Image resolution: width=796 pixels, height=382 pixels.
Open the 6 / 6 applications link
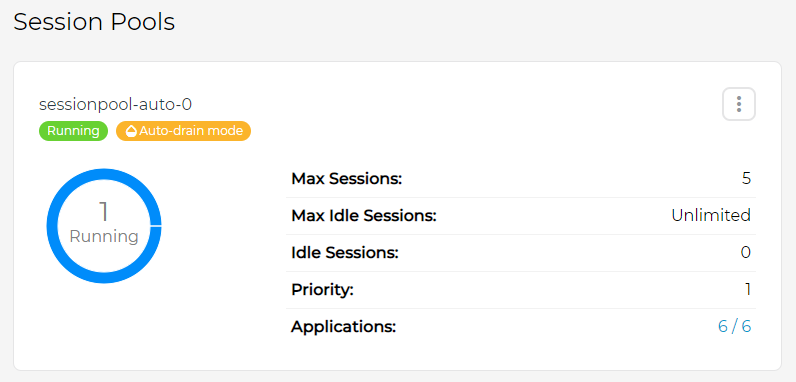click(x=734, y=327)
